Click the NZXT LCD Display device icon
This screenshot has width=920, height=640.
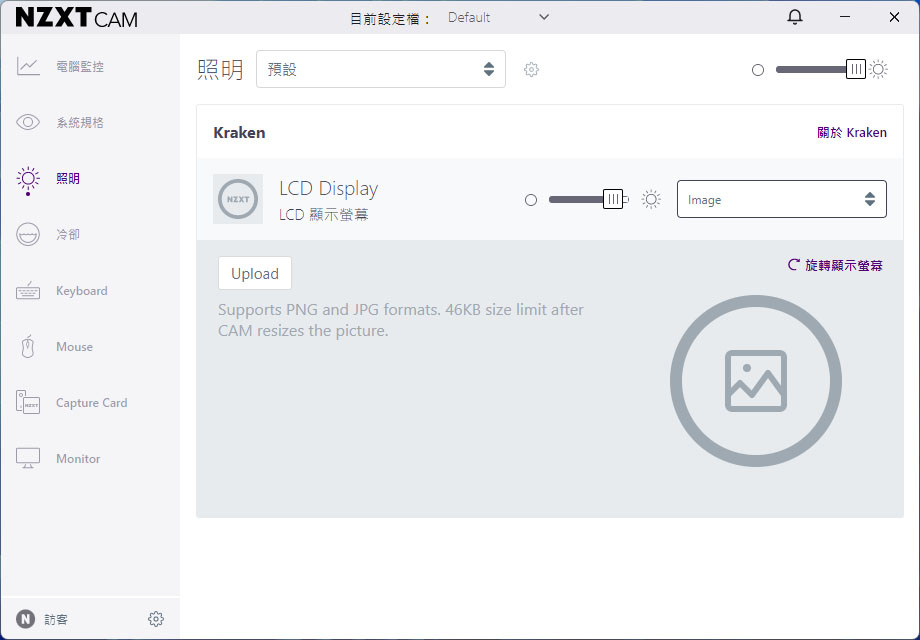[x=238, y=199]
